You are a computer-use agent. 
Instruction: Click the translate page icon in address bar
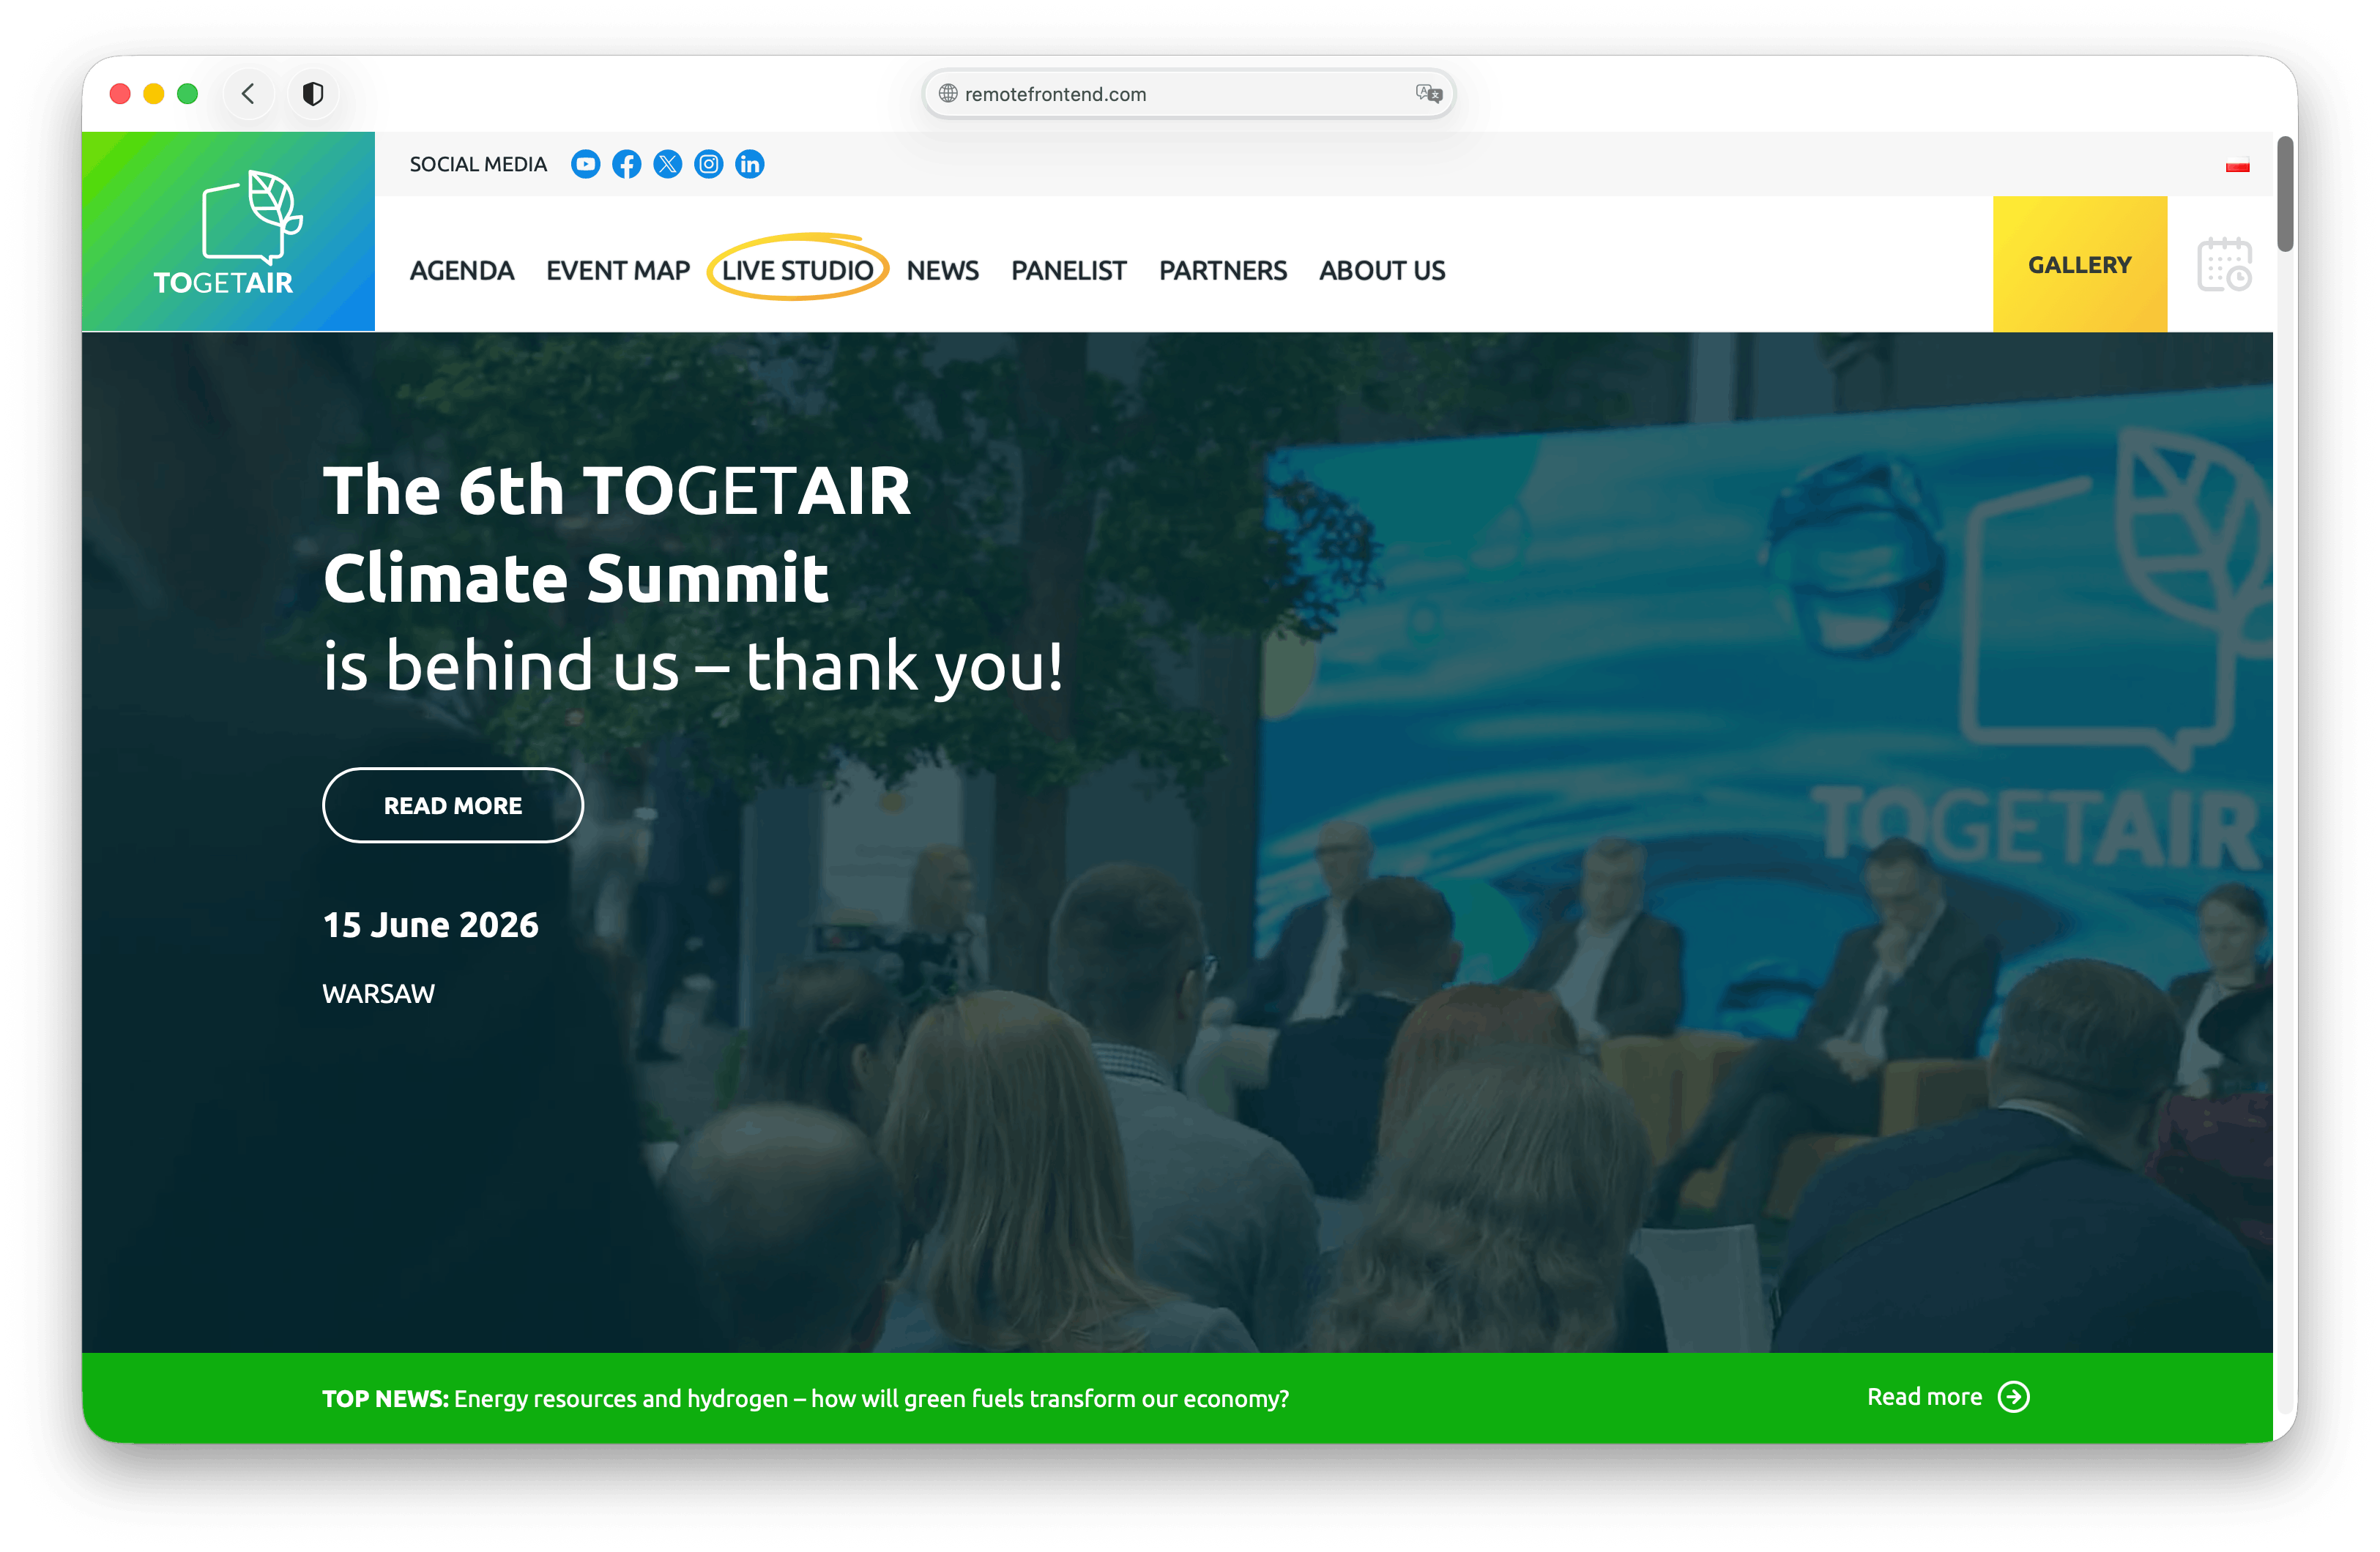click(x=1428, y=94)
